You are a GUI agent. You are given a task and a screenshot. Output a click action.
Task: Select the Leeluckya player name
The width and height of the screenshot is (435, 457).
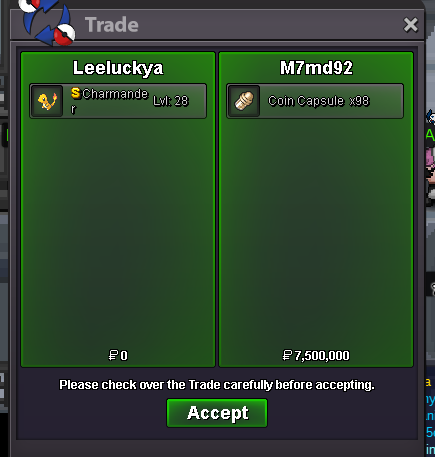tap(118, 68)
